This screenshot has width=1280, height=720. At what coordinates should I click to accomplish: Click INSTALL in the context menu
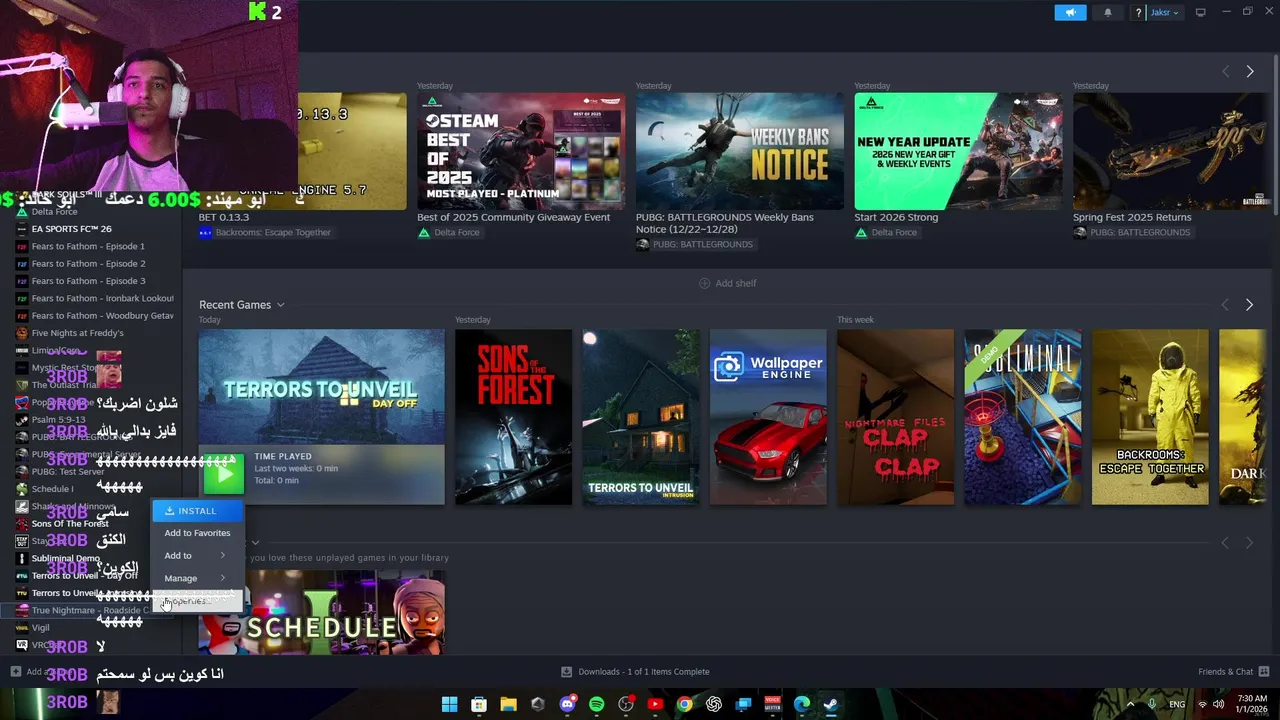[x=197, y=511]
